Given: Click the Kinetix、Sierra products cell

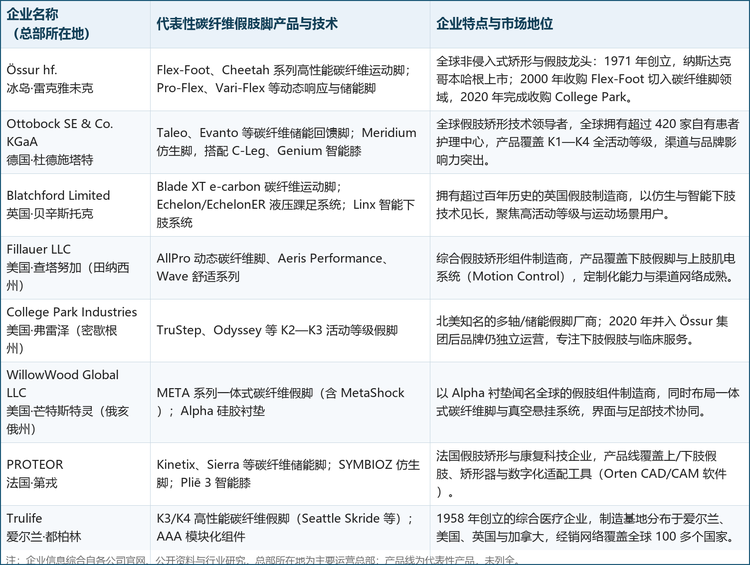Looking at the screenshot, I should tap(290, 474).
